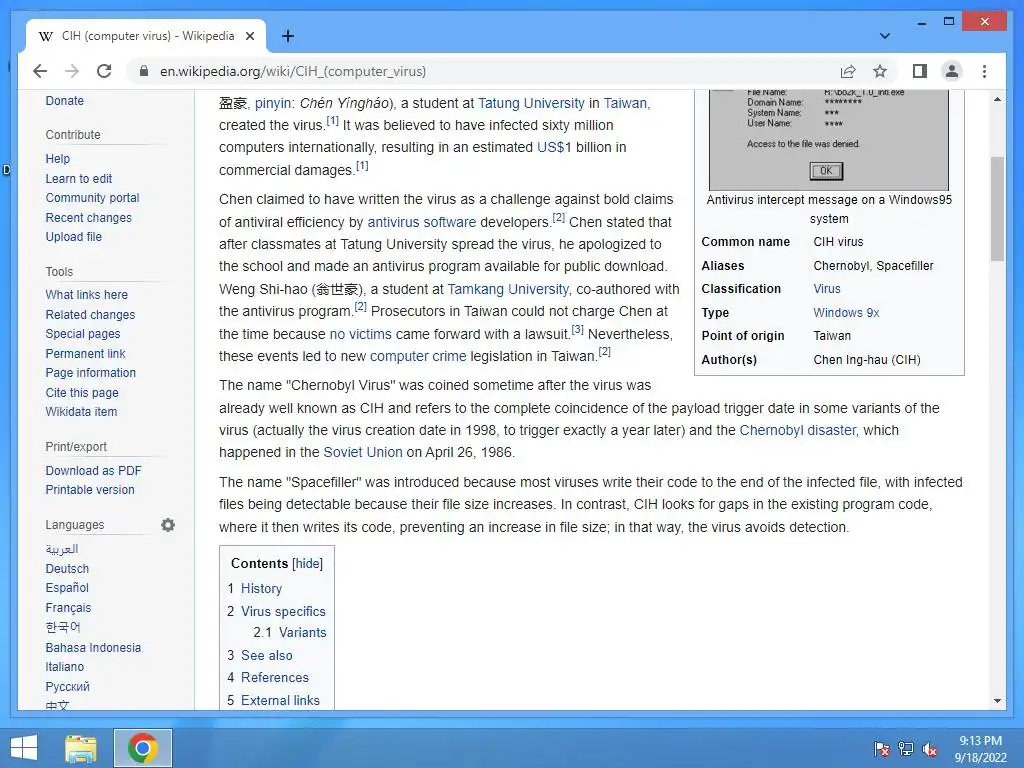
Task: Open the Tatung University article link
Action: (531, 103)
